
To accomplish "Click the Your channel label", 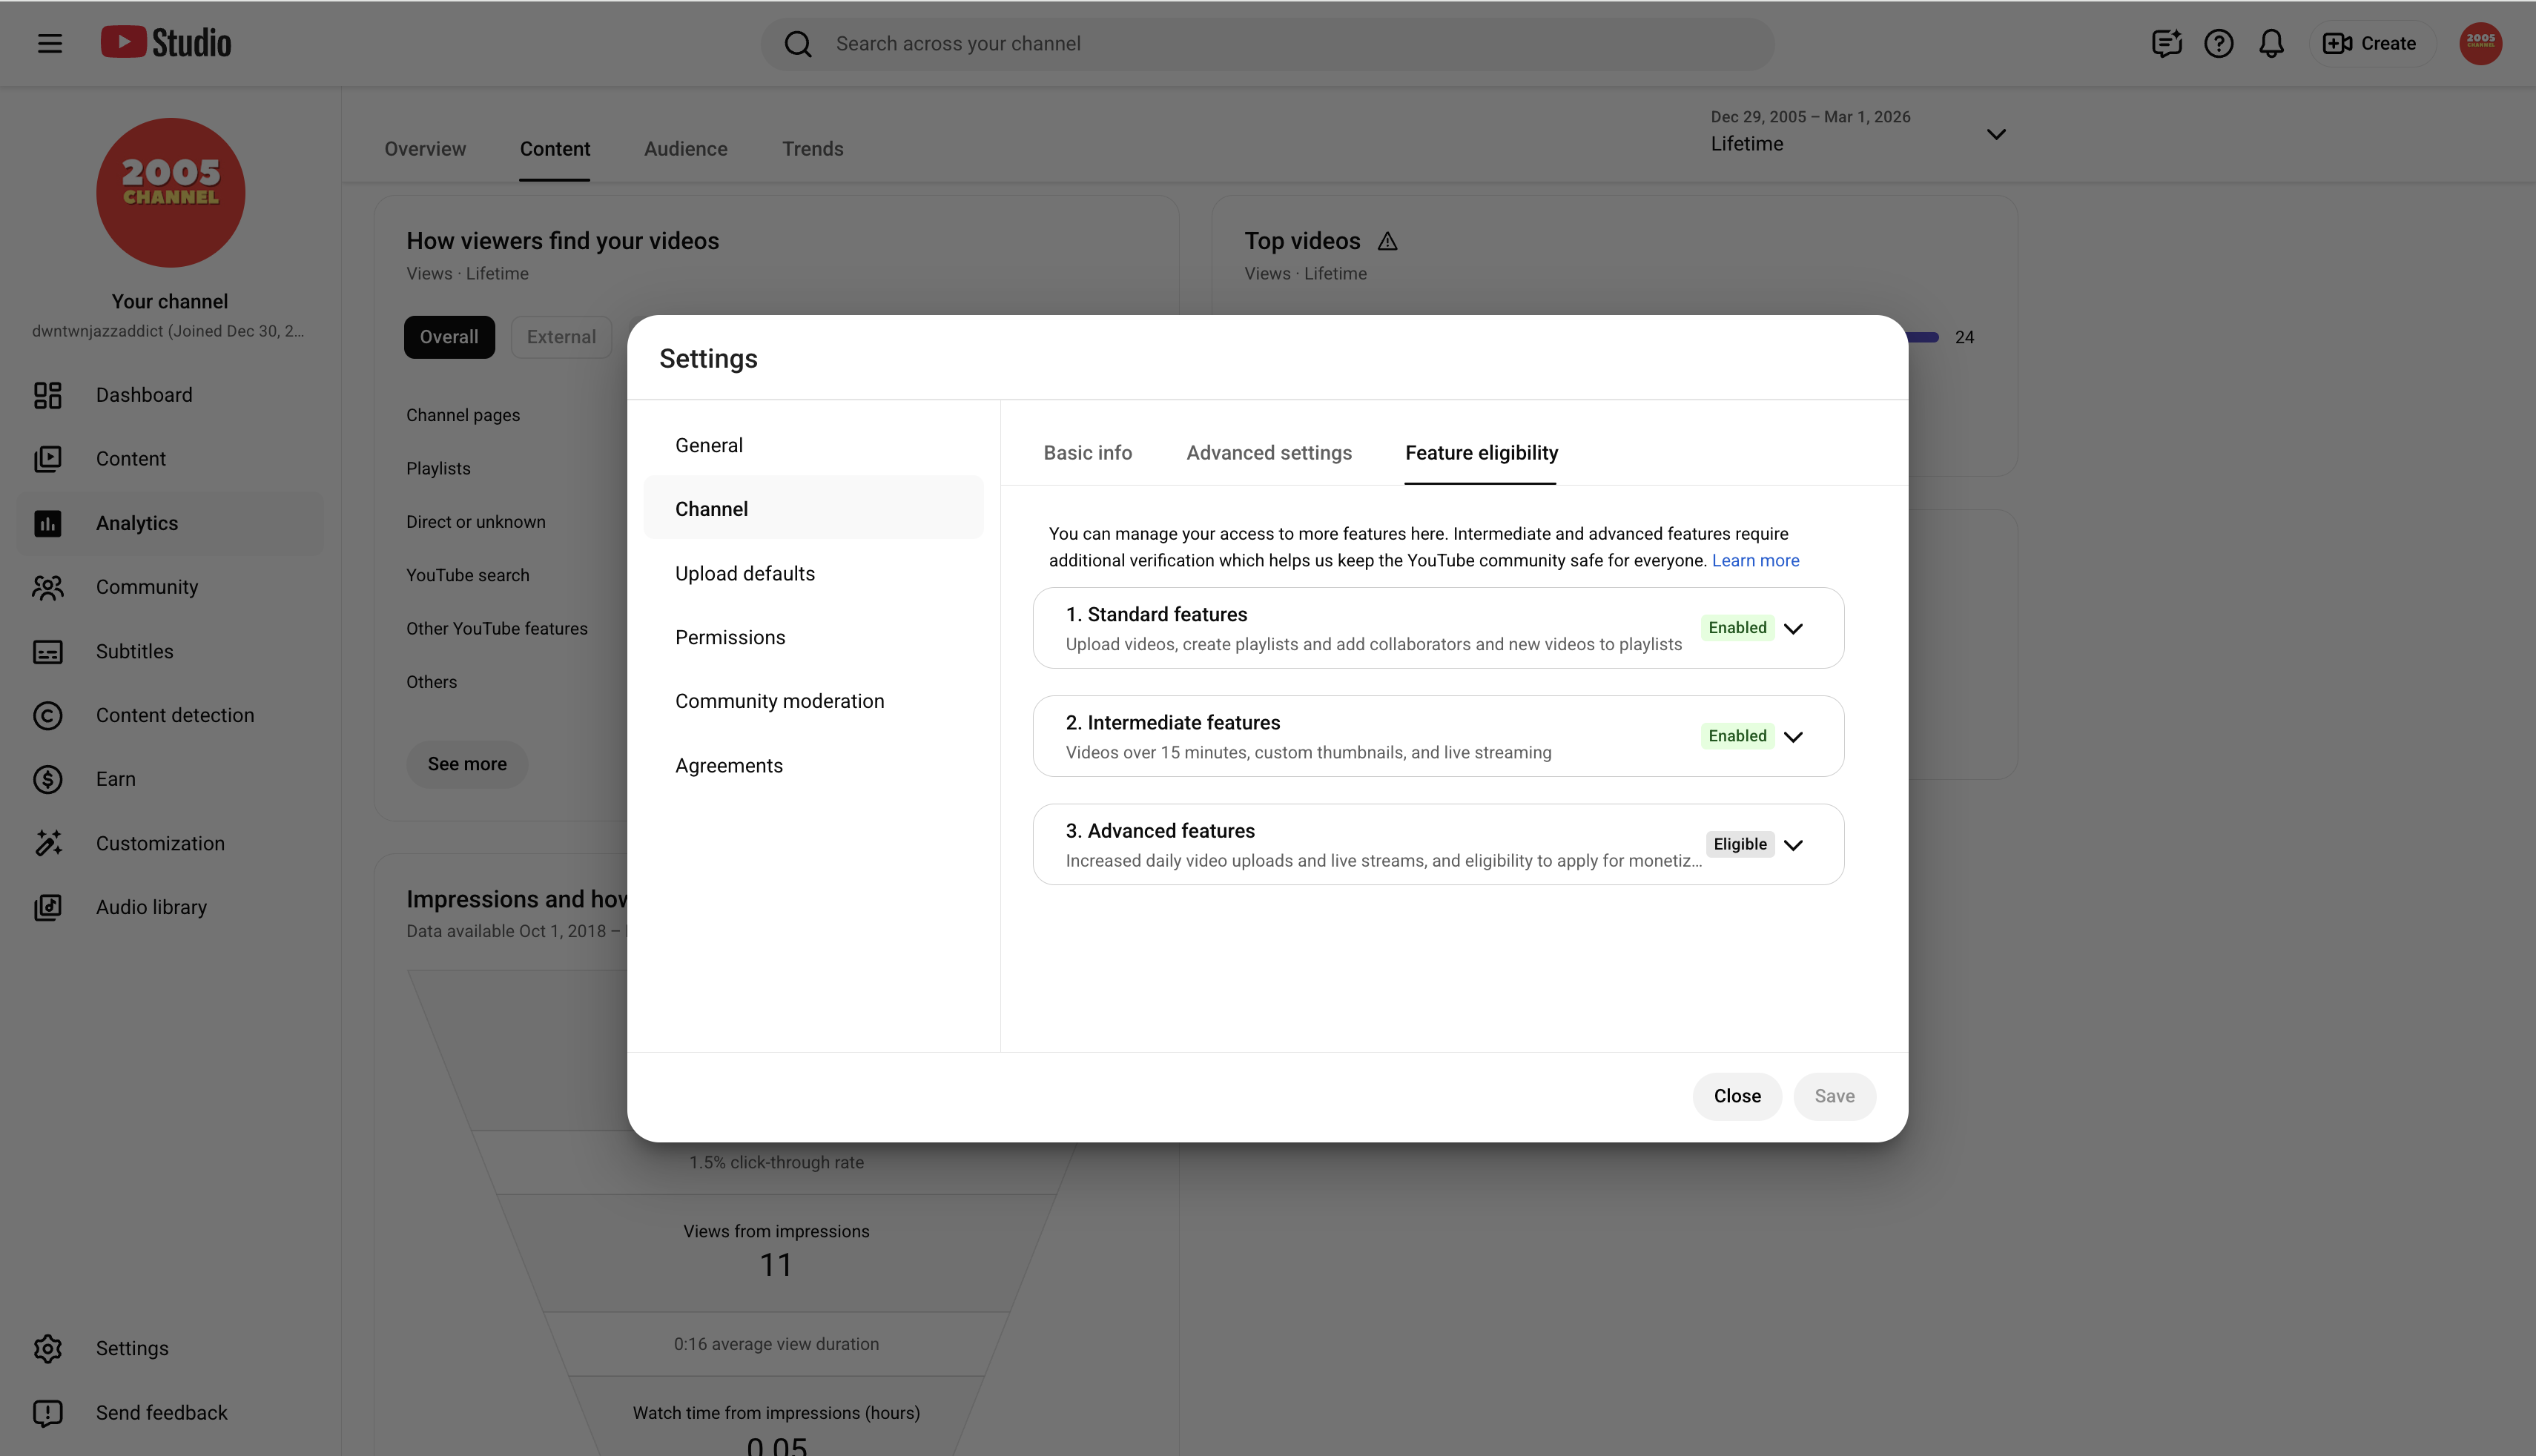I will tap(170, 302).
